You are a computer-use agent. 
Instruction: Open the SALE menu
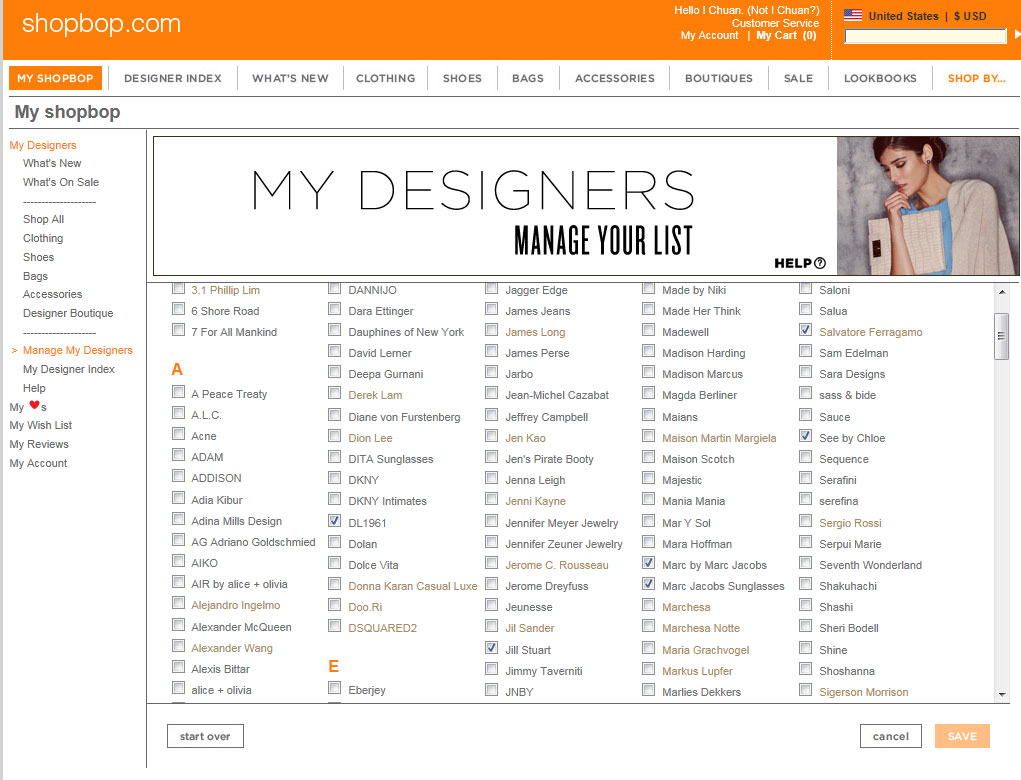click(x=798, y=78)
